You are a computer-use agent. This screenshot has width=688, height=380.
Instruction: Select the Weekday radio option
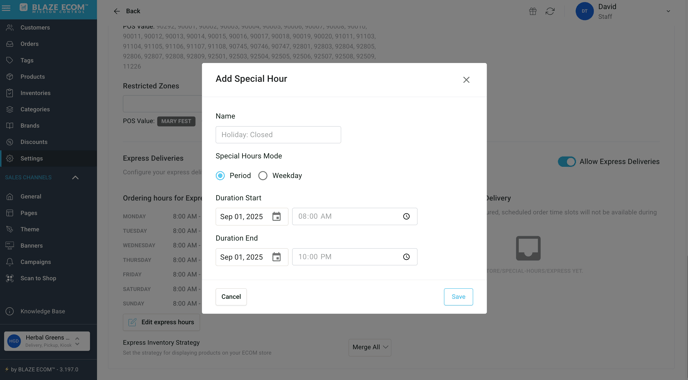click(263, 176)
